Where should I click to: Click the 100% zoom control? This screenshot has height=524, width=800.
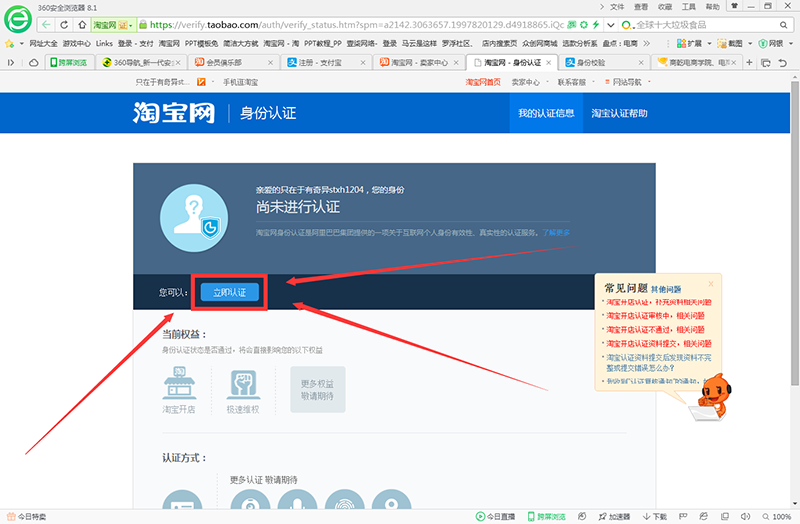click(777, 516)
